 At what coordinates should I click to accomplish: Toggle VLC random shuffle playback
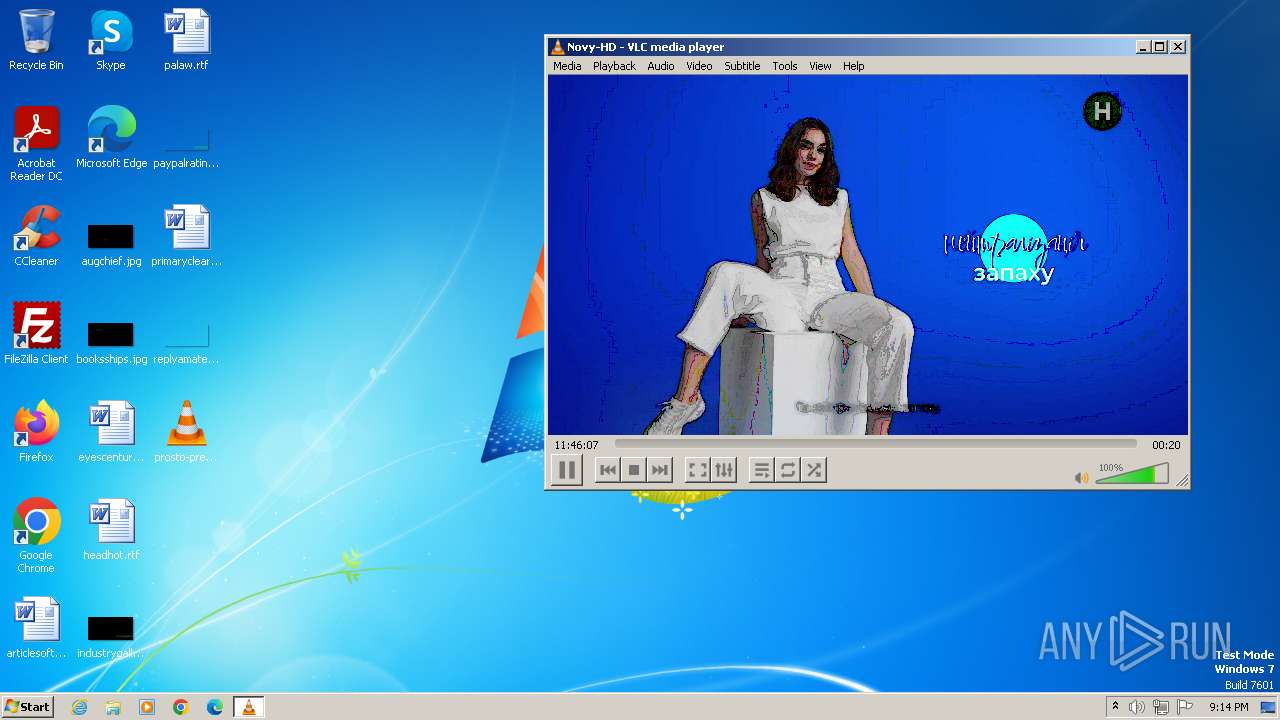click(814, 470)
